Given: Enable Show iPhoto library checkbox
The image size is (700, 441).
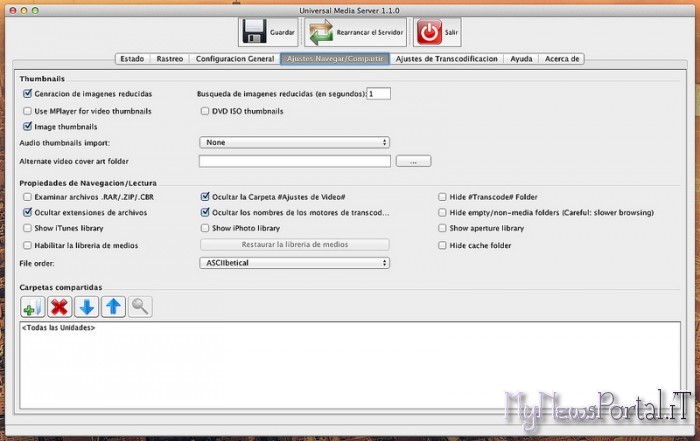Looking at the screenshot, I should click(x=204, y=228).
